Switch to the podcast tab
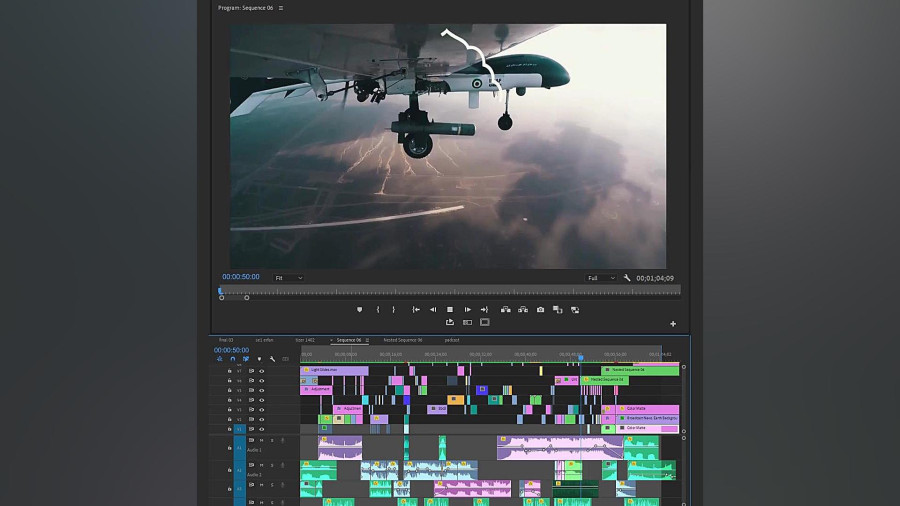 [452, 340]
